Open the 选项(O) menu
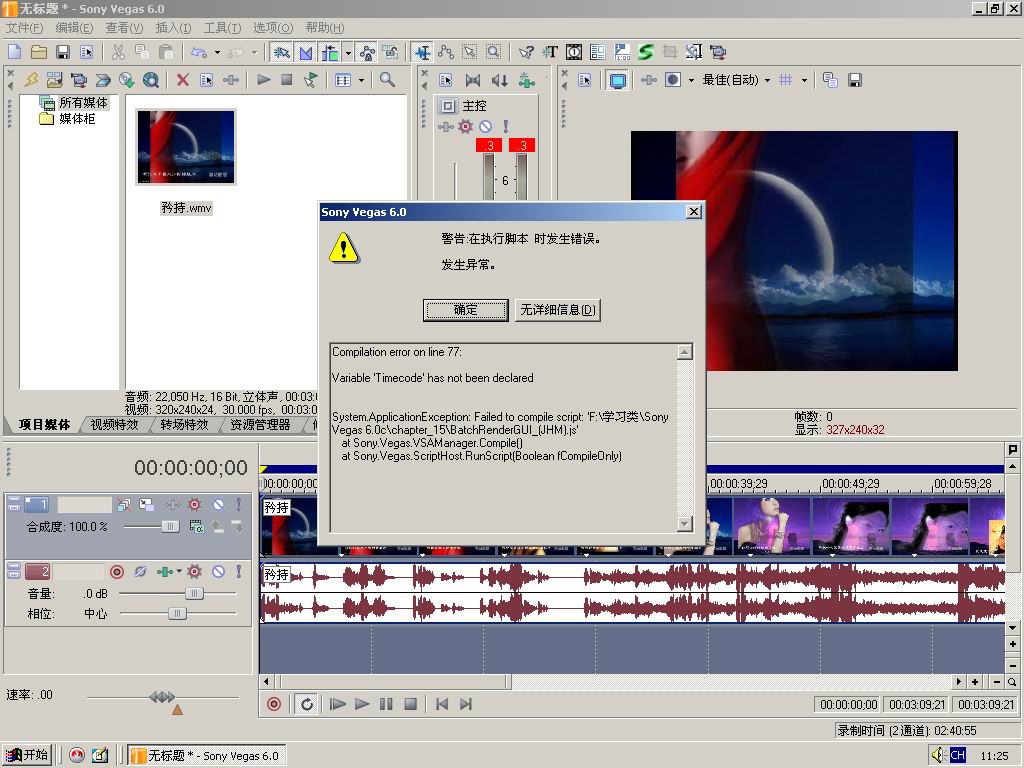Screen dimensions: 1024x768 pos(272,27)
